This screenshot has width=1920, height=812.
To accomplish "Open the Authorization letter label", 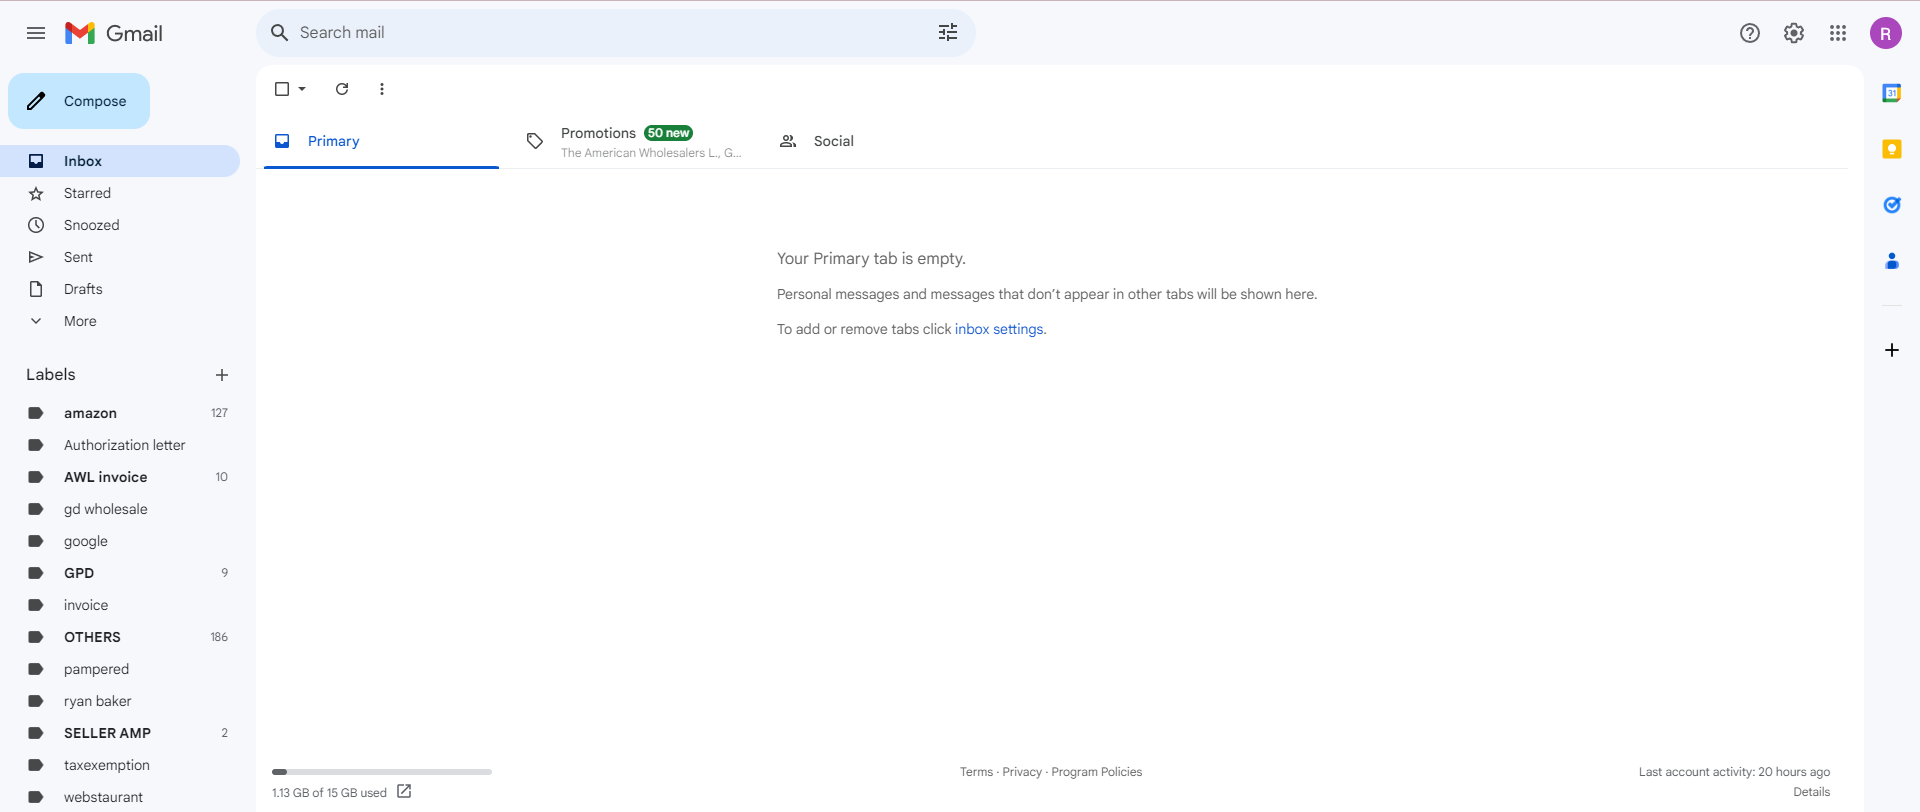I will 120,445.
